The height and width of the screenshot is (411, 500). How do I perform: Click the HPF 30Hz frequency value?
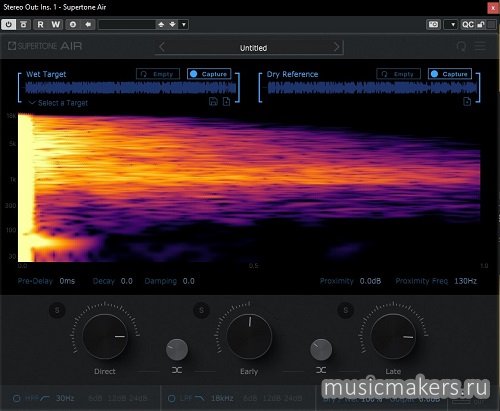[x=65, y=398]
